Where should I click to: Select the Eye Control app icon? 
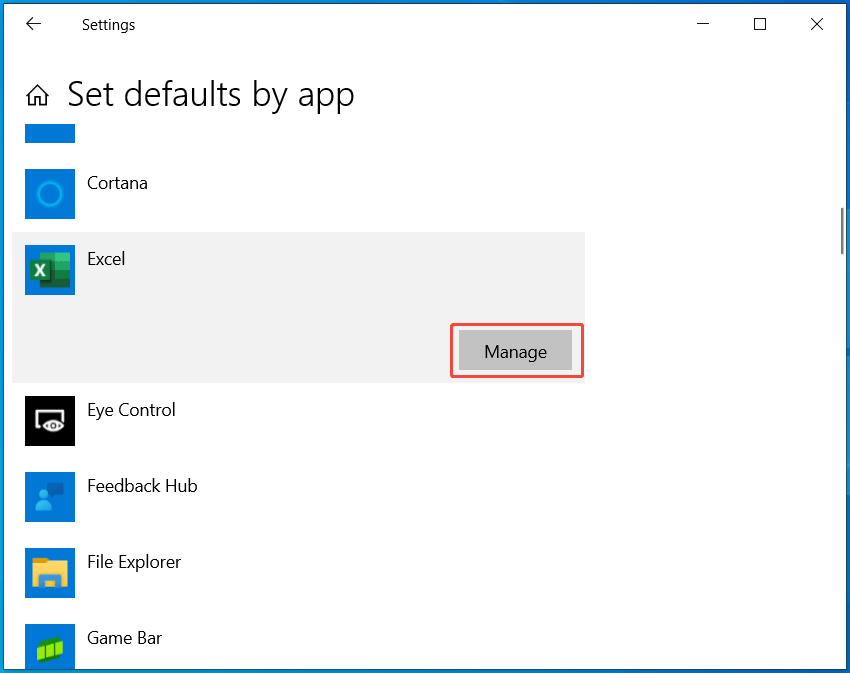(50, 421)
